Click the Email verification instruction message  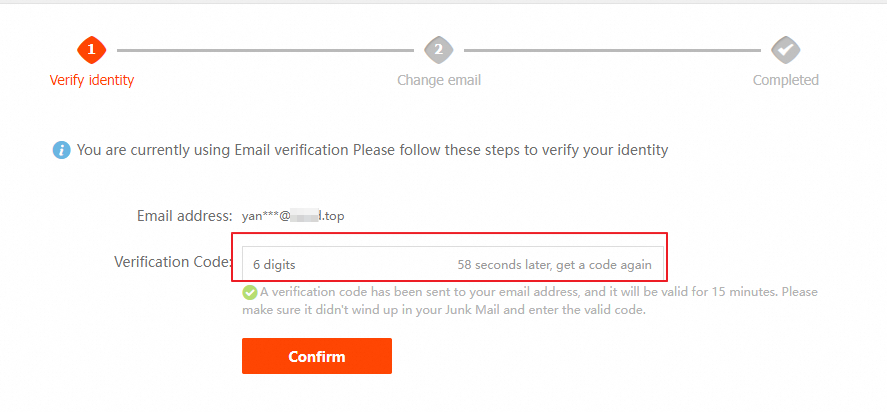coord(372,151)
